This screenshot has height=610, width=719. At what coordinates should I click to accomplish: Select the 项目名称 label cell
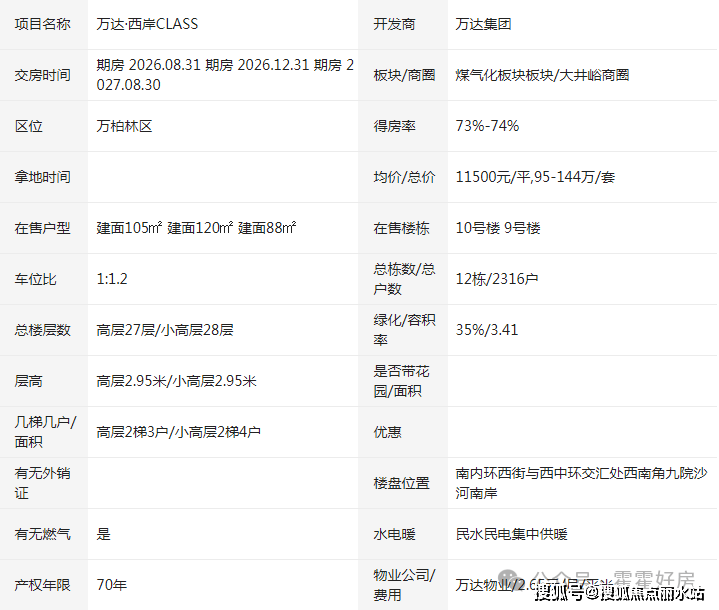coord(43,24)
